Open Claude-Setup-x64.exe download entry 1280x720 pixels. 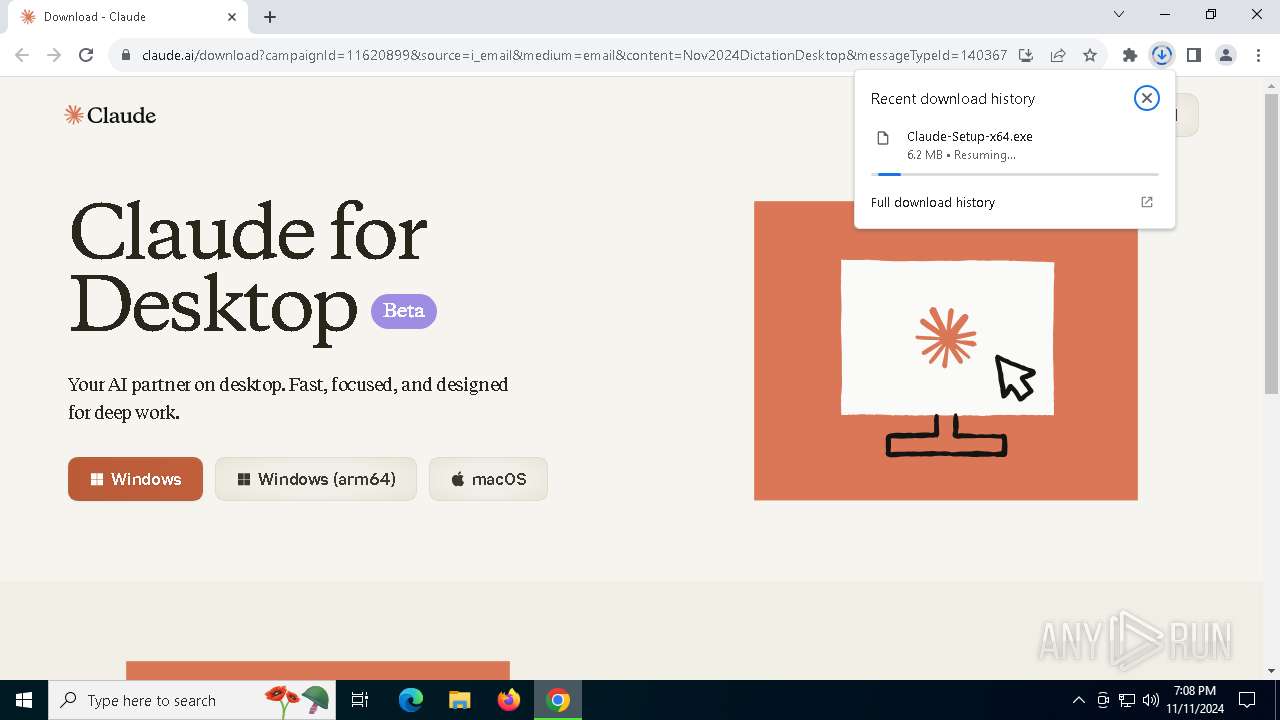click(1014, 145)
